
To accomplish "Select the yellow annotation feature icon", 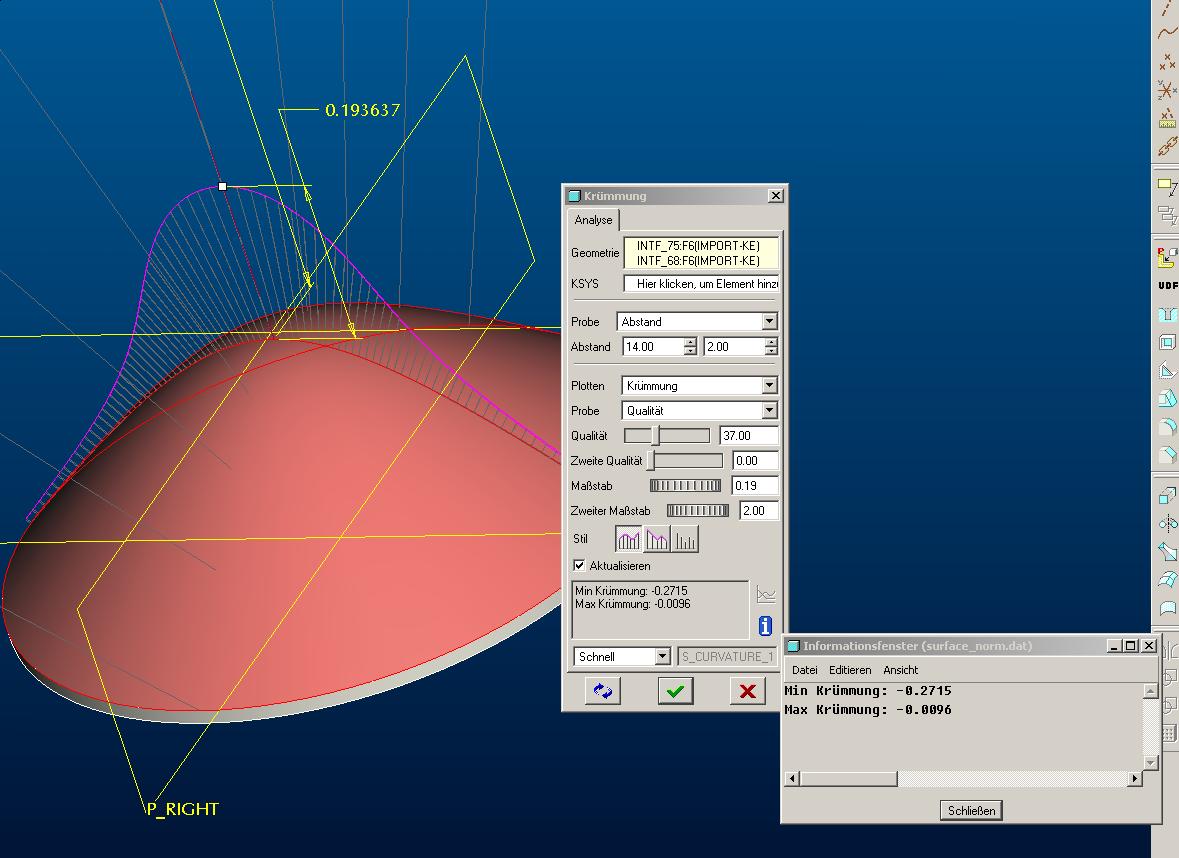I will click(1167, 186).
